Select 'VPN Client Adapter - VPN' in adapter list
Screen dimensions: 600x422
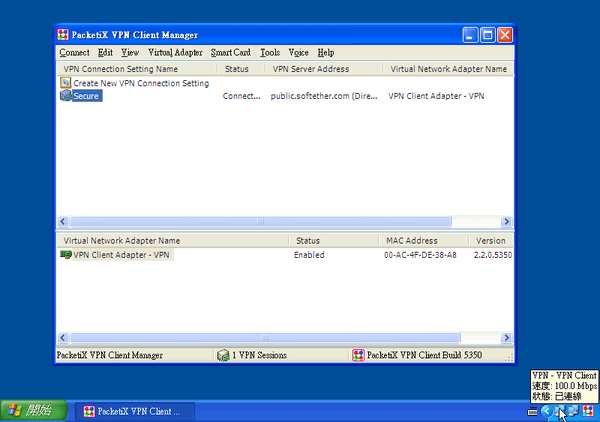[x=121, y=255]
